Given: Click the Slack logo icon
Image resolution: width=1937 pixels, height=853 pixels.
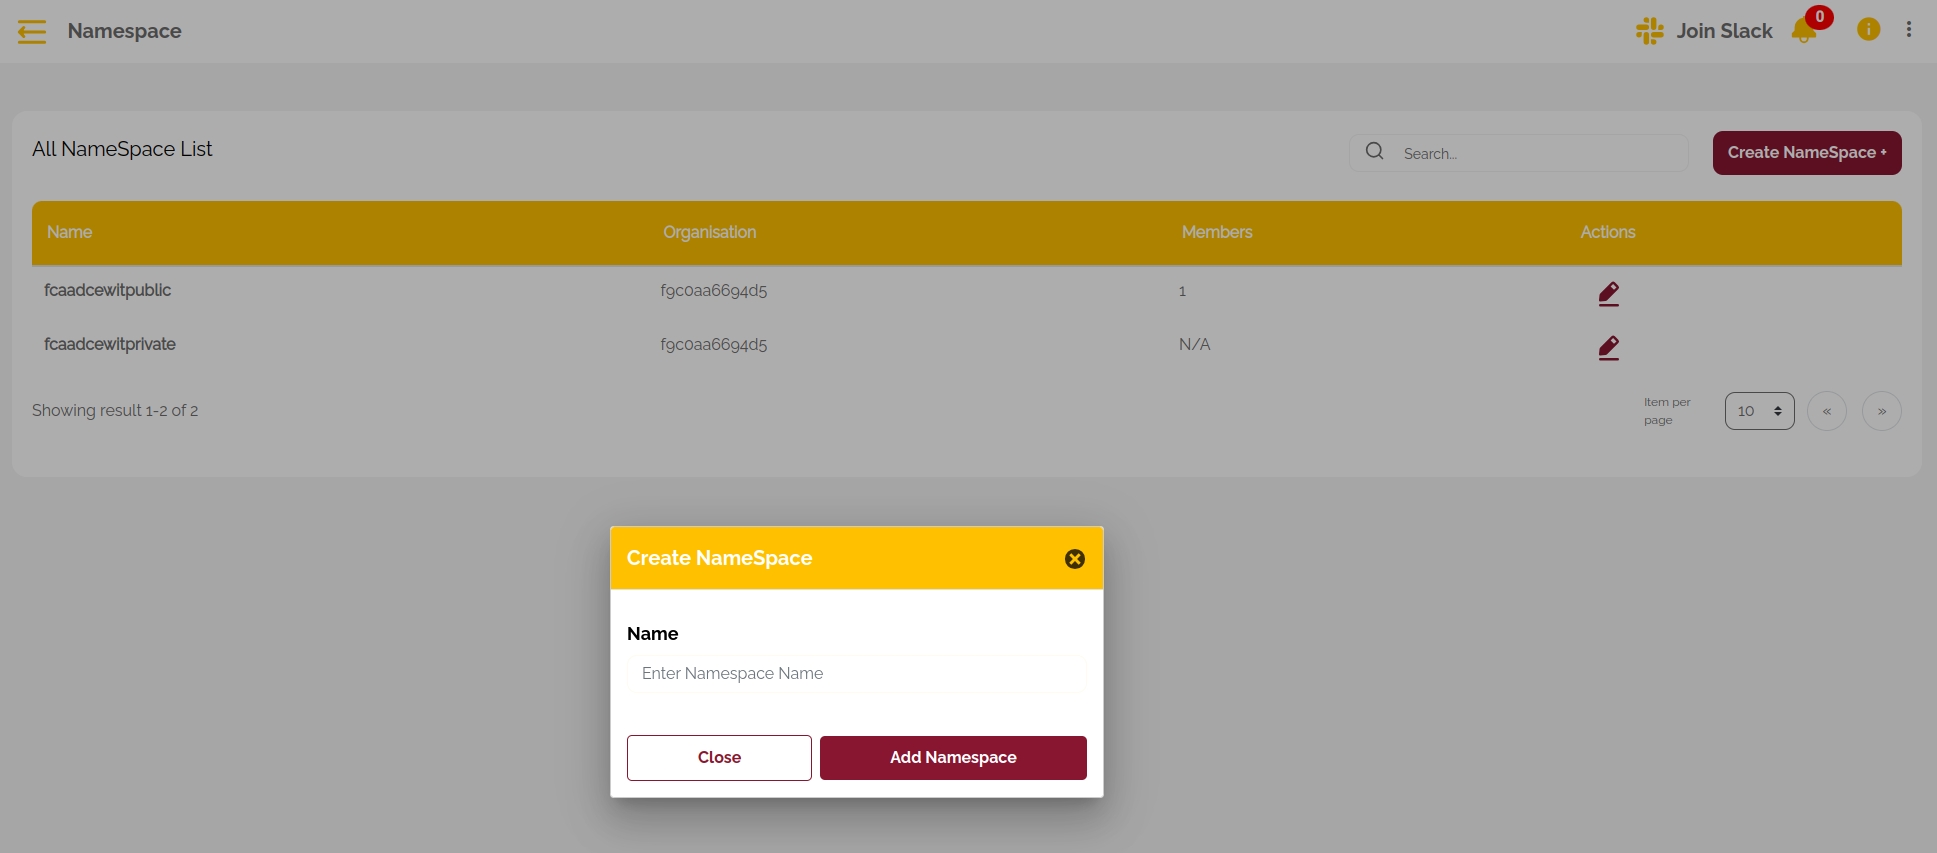Looking at the screenshot, I should coord(1649,31).
